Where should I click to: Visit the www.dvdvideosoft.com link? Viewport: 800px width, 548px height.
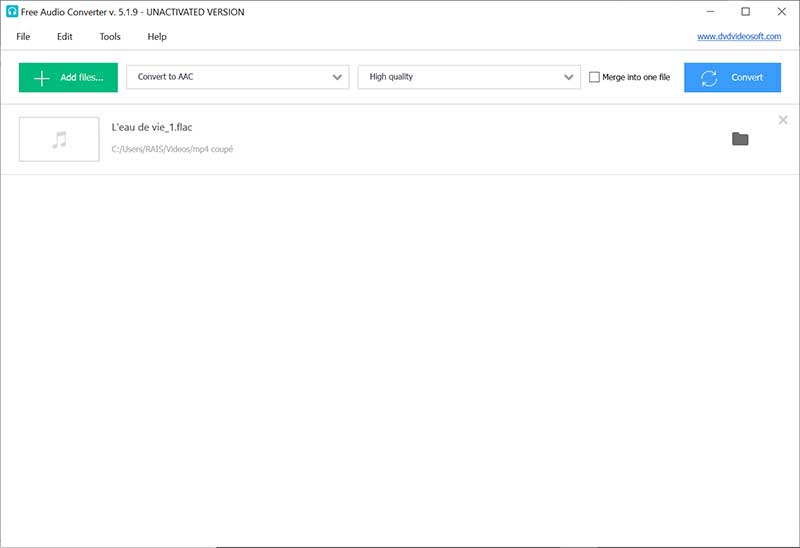point(739,36)
